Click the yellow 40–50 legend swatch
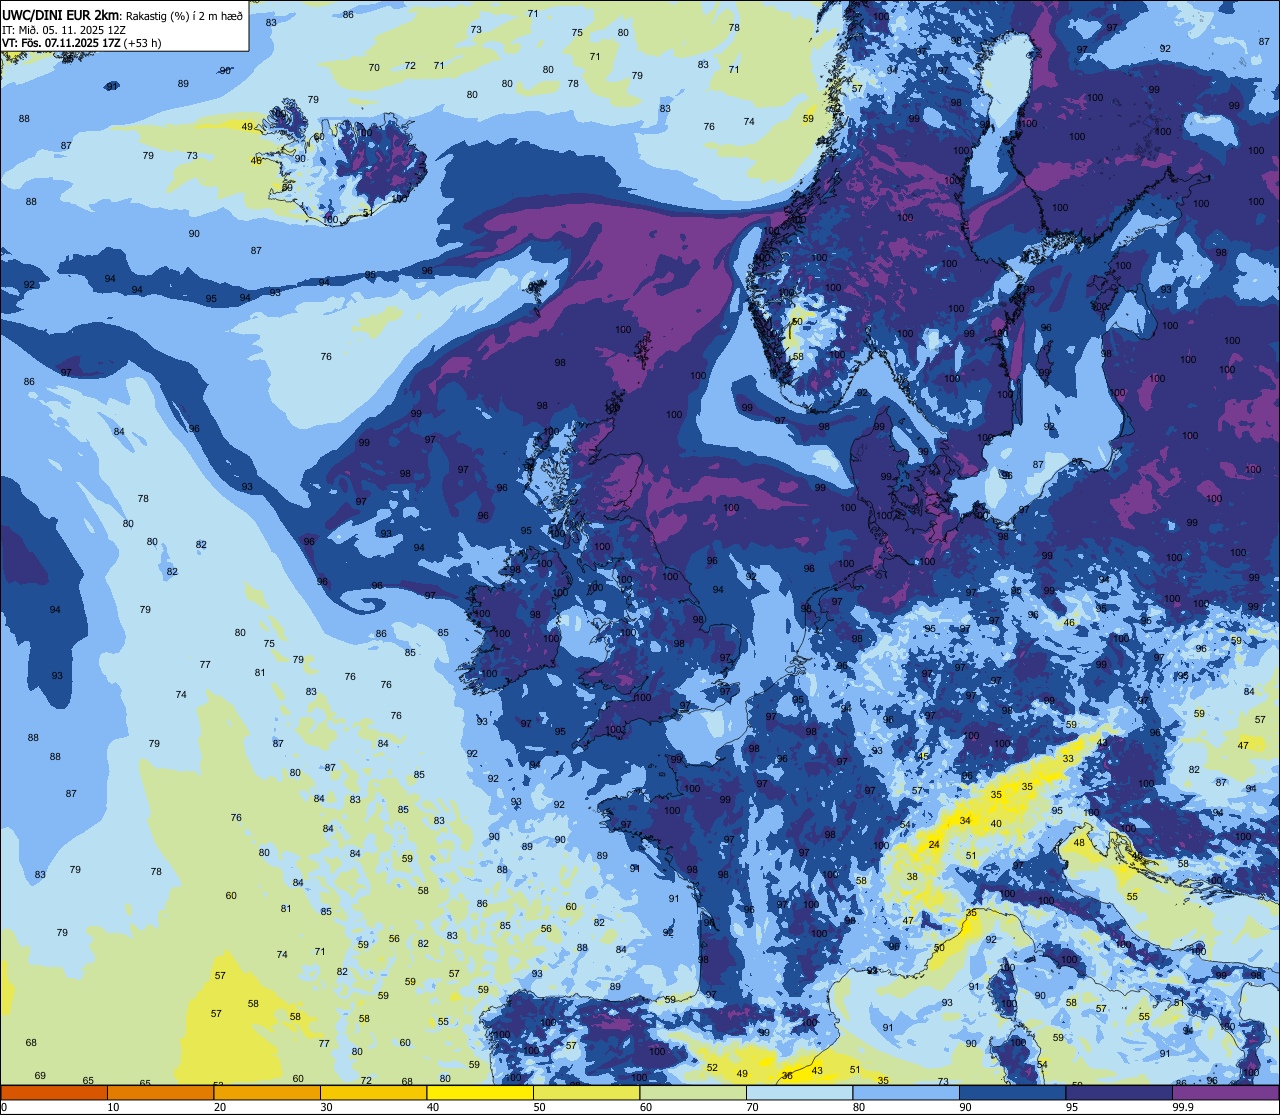This screenshot has width=1280, height=1115. pos(480,1092)
